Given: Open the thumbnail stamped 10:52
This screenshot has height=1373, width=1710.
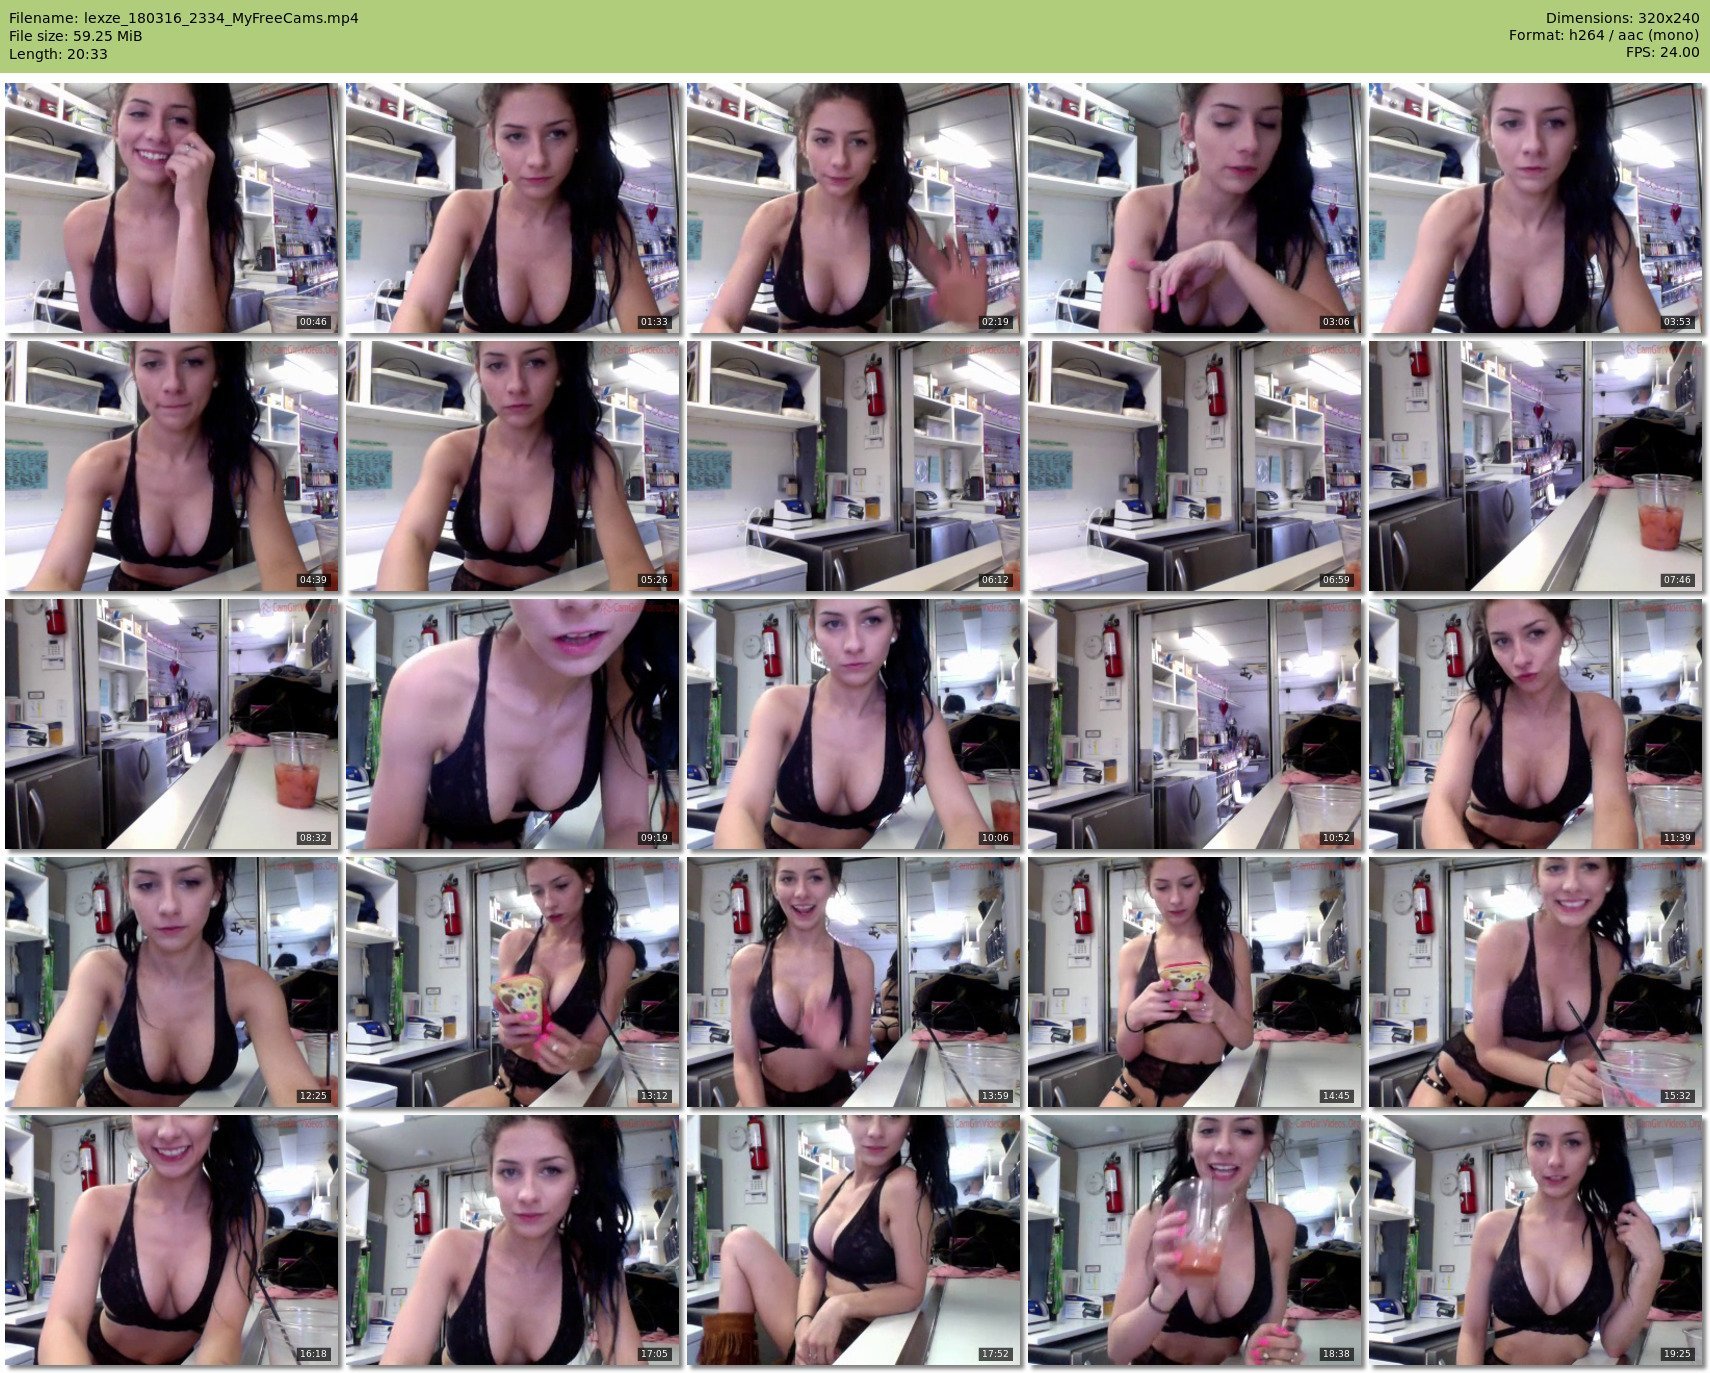Looking at the screenshot, I should (1194, 724).
